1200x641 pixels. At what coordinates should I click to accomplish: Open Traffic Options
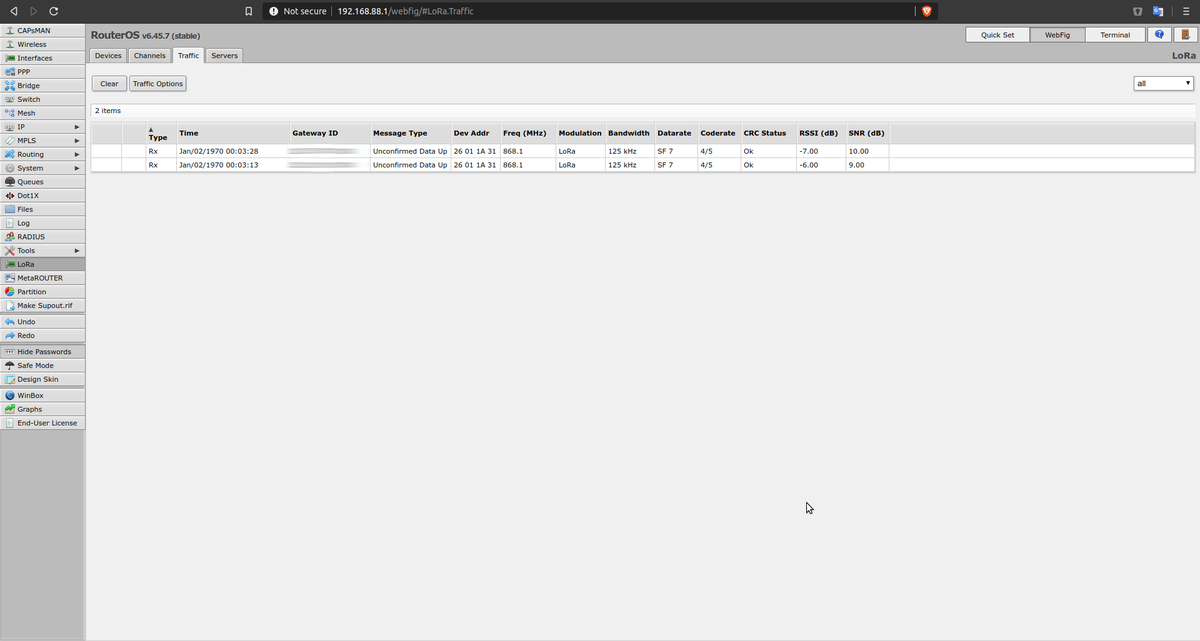click(158, 84)
